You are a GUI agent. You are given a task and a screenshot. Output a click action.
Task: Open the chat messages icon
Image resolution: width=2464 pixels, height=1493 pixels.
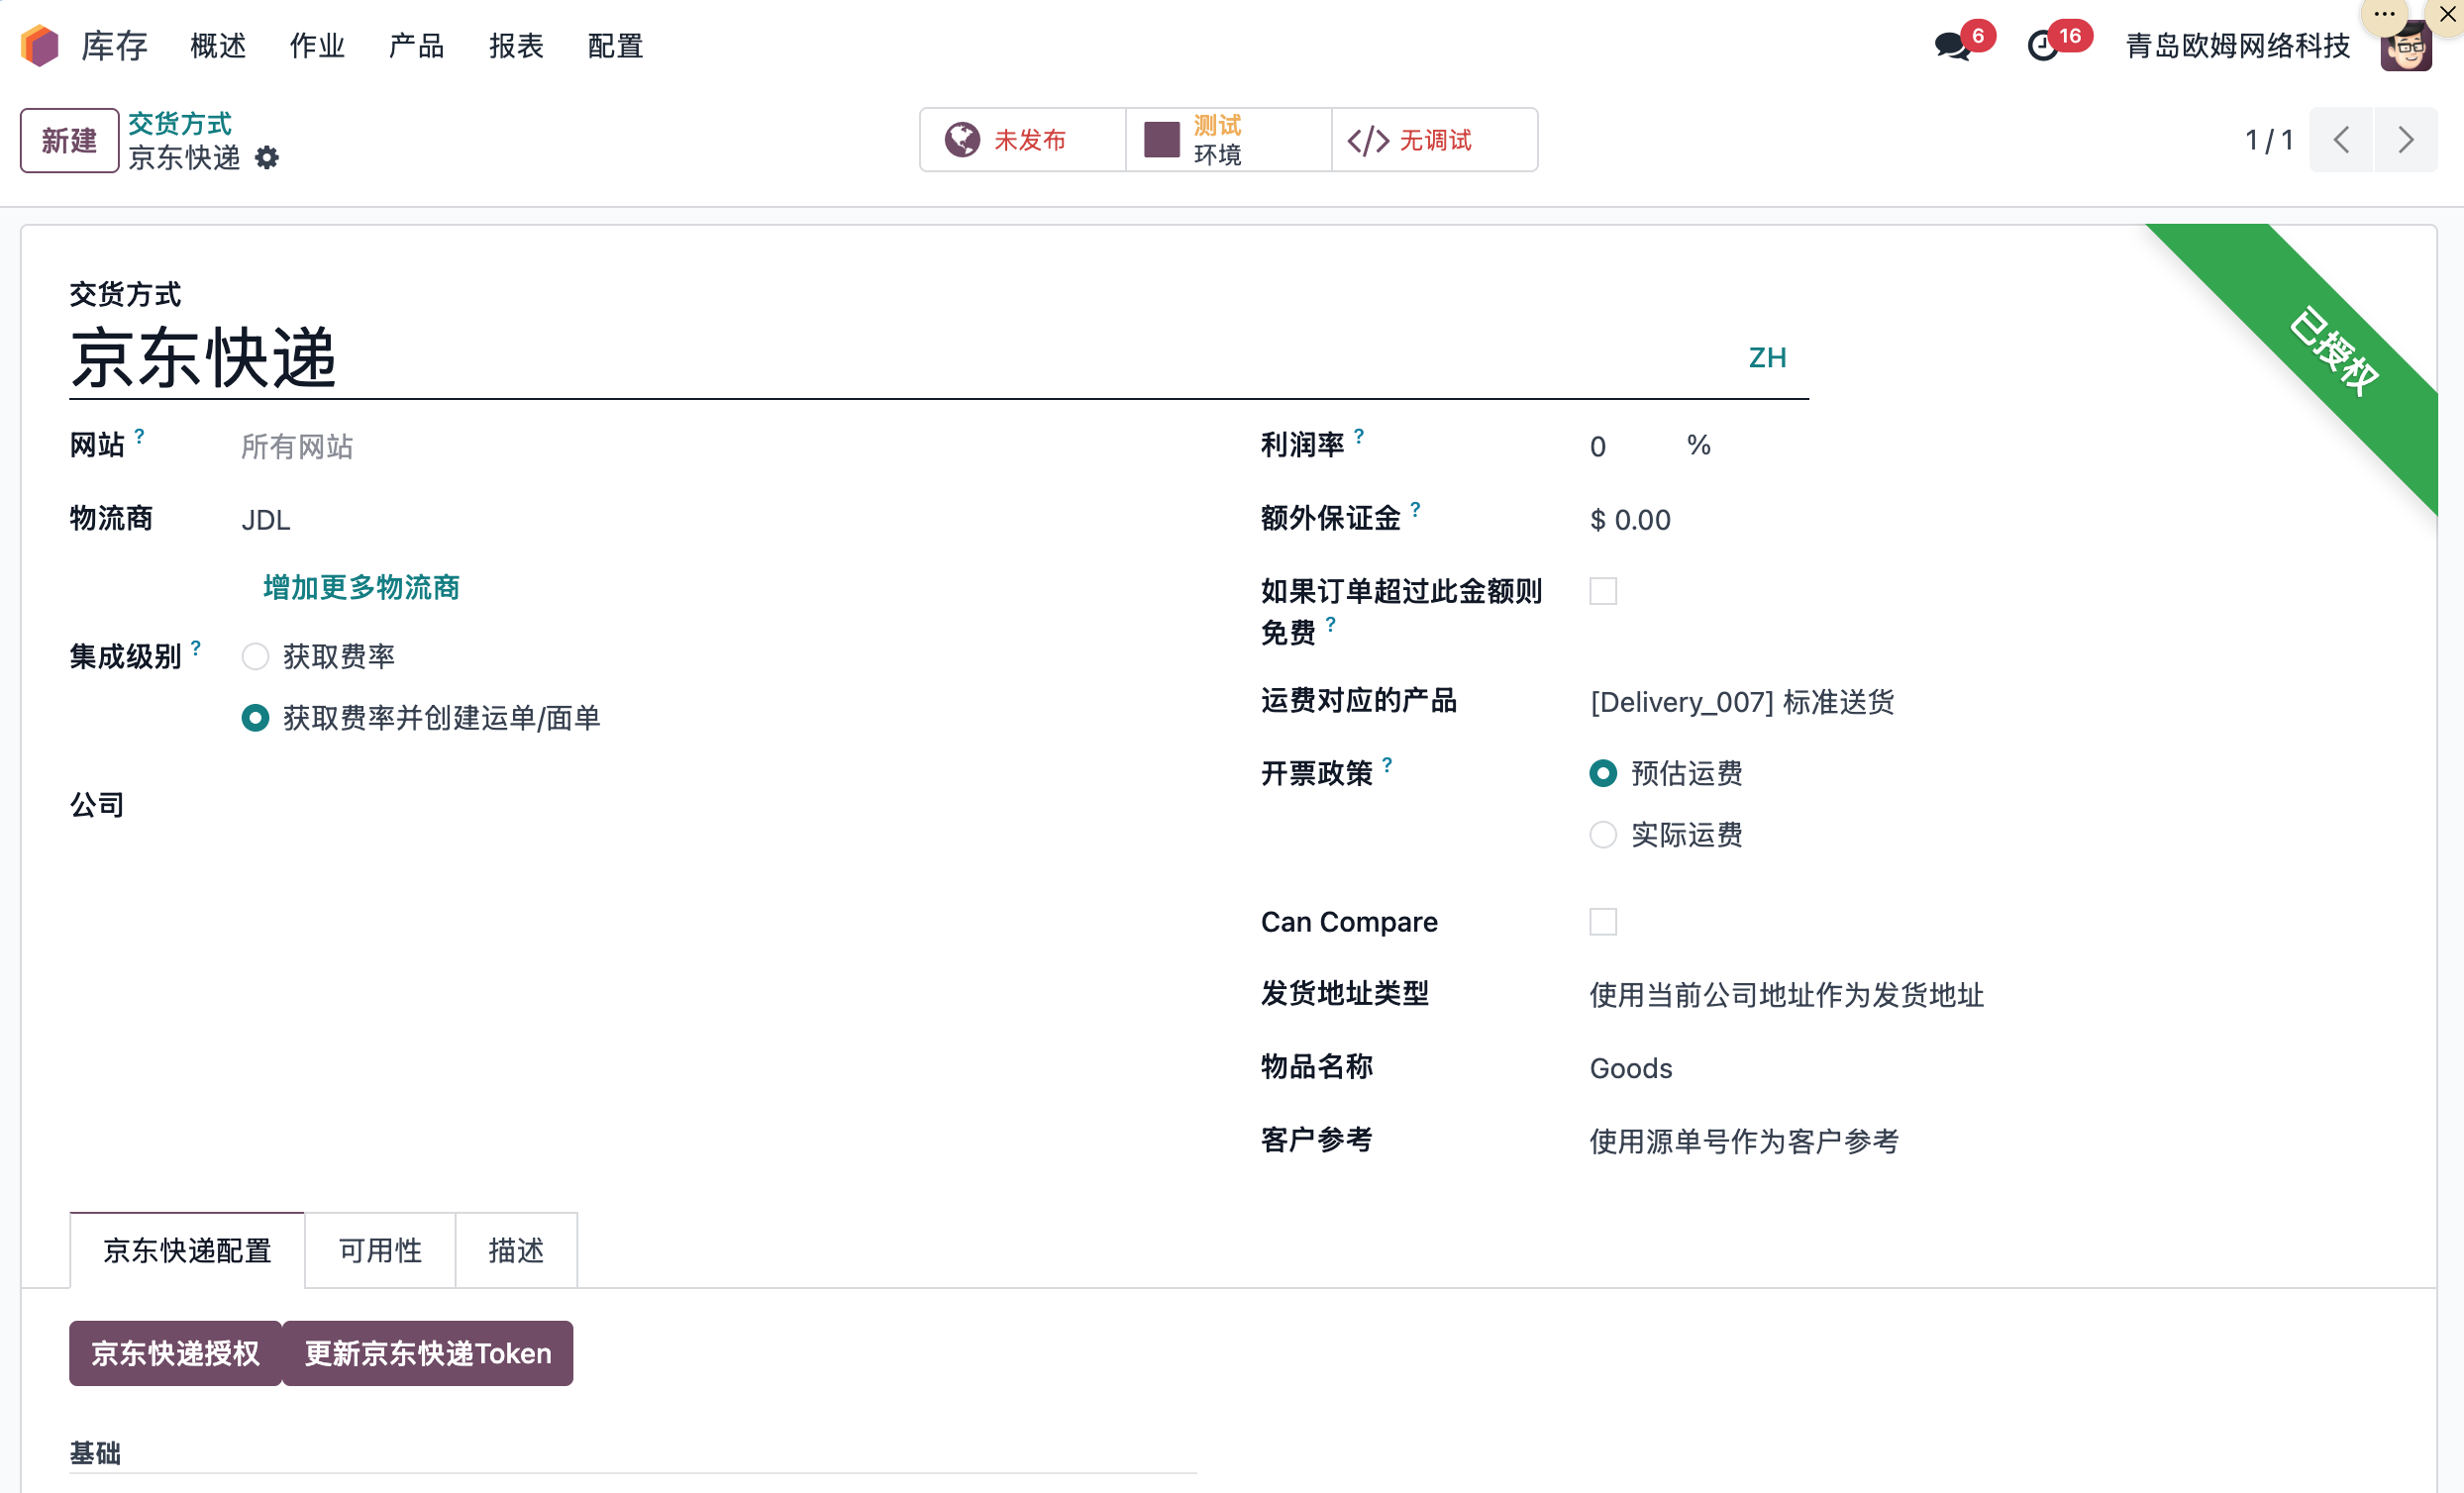point(1950,46)
